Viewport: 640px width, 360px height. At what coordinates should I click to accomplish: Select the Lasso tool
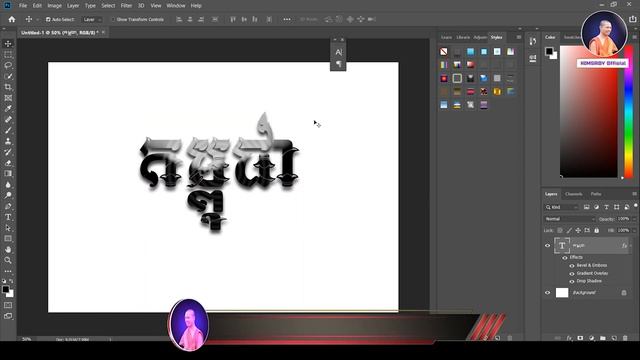point(8,65)
